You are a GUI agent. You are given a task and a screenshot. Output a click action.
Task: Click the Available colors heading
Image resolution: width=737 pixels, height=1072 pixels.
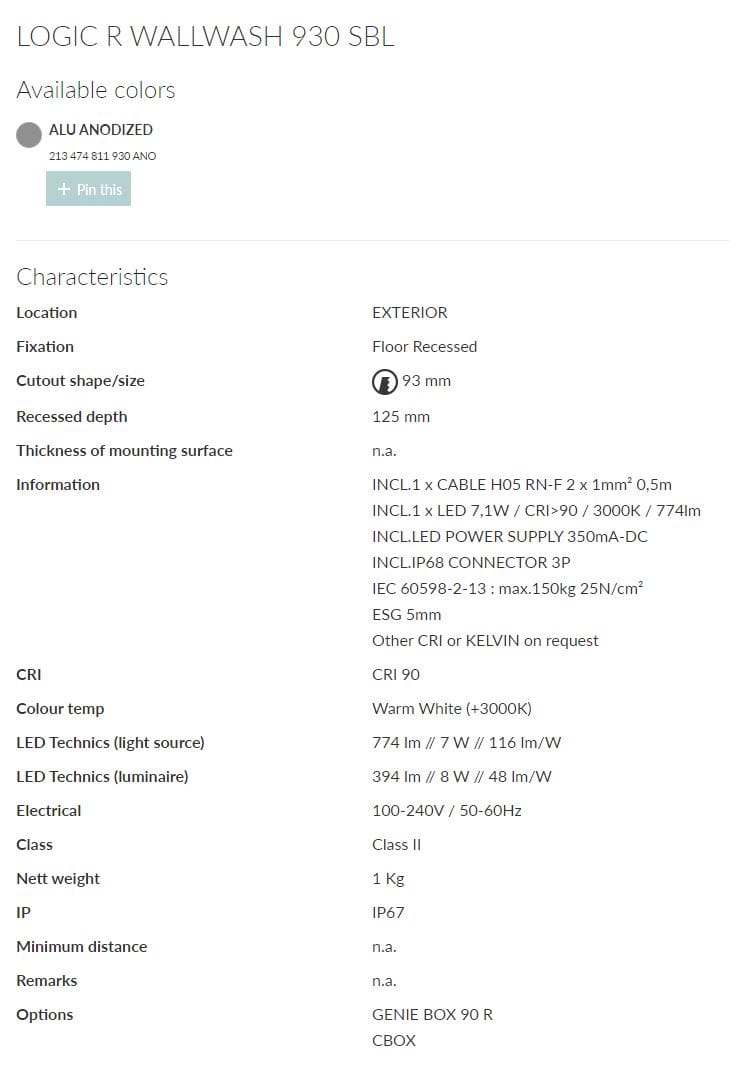(96, 90)
